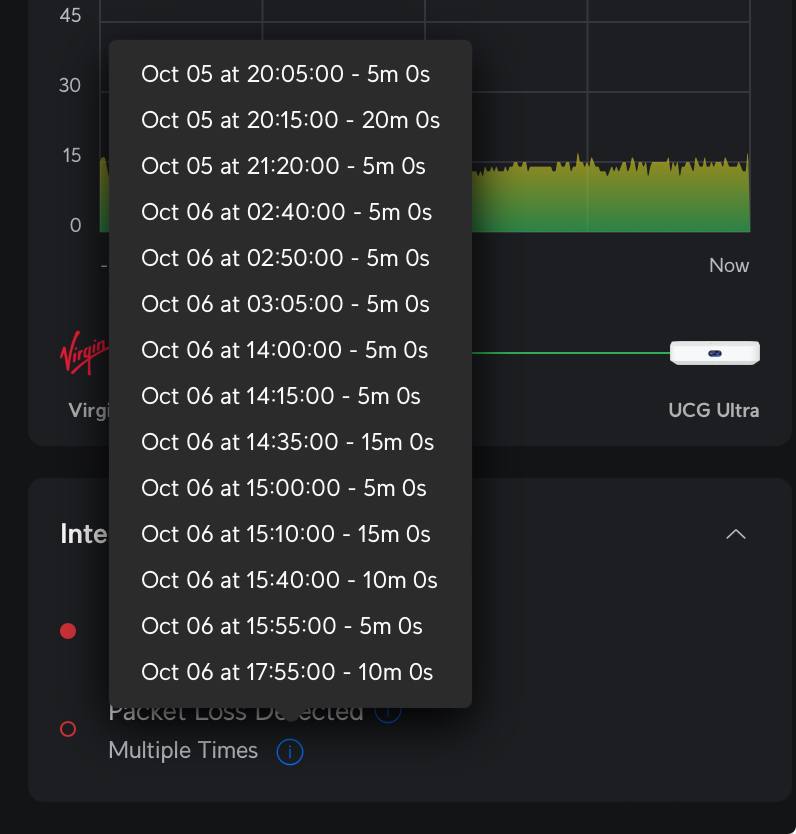The image size is (796, 834).
Task: Pick Oct 06 at 15:40:00 10m entry
Action: (289, 580)
